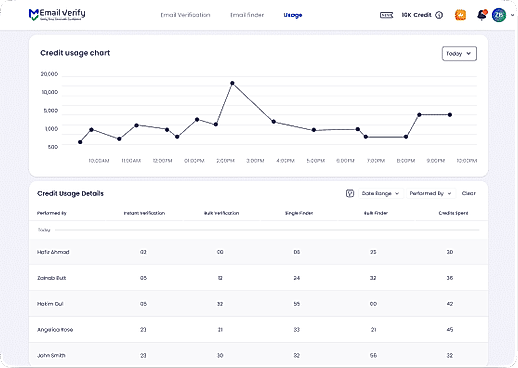Expand the profile menu chevron
Image resolution: width=518 pixels, height=368 pixels.
(x=512, y=15)
